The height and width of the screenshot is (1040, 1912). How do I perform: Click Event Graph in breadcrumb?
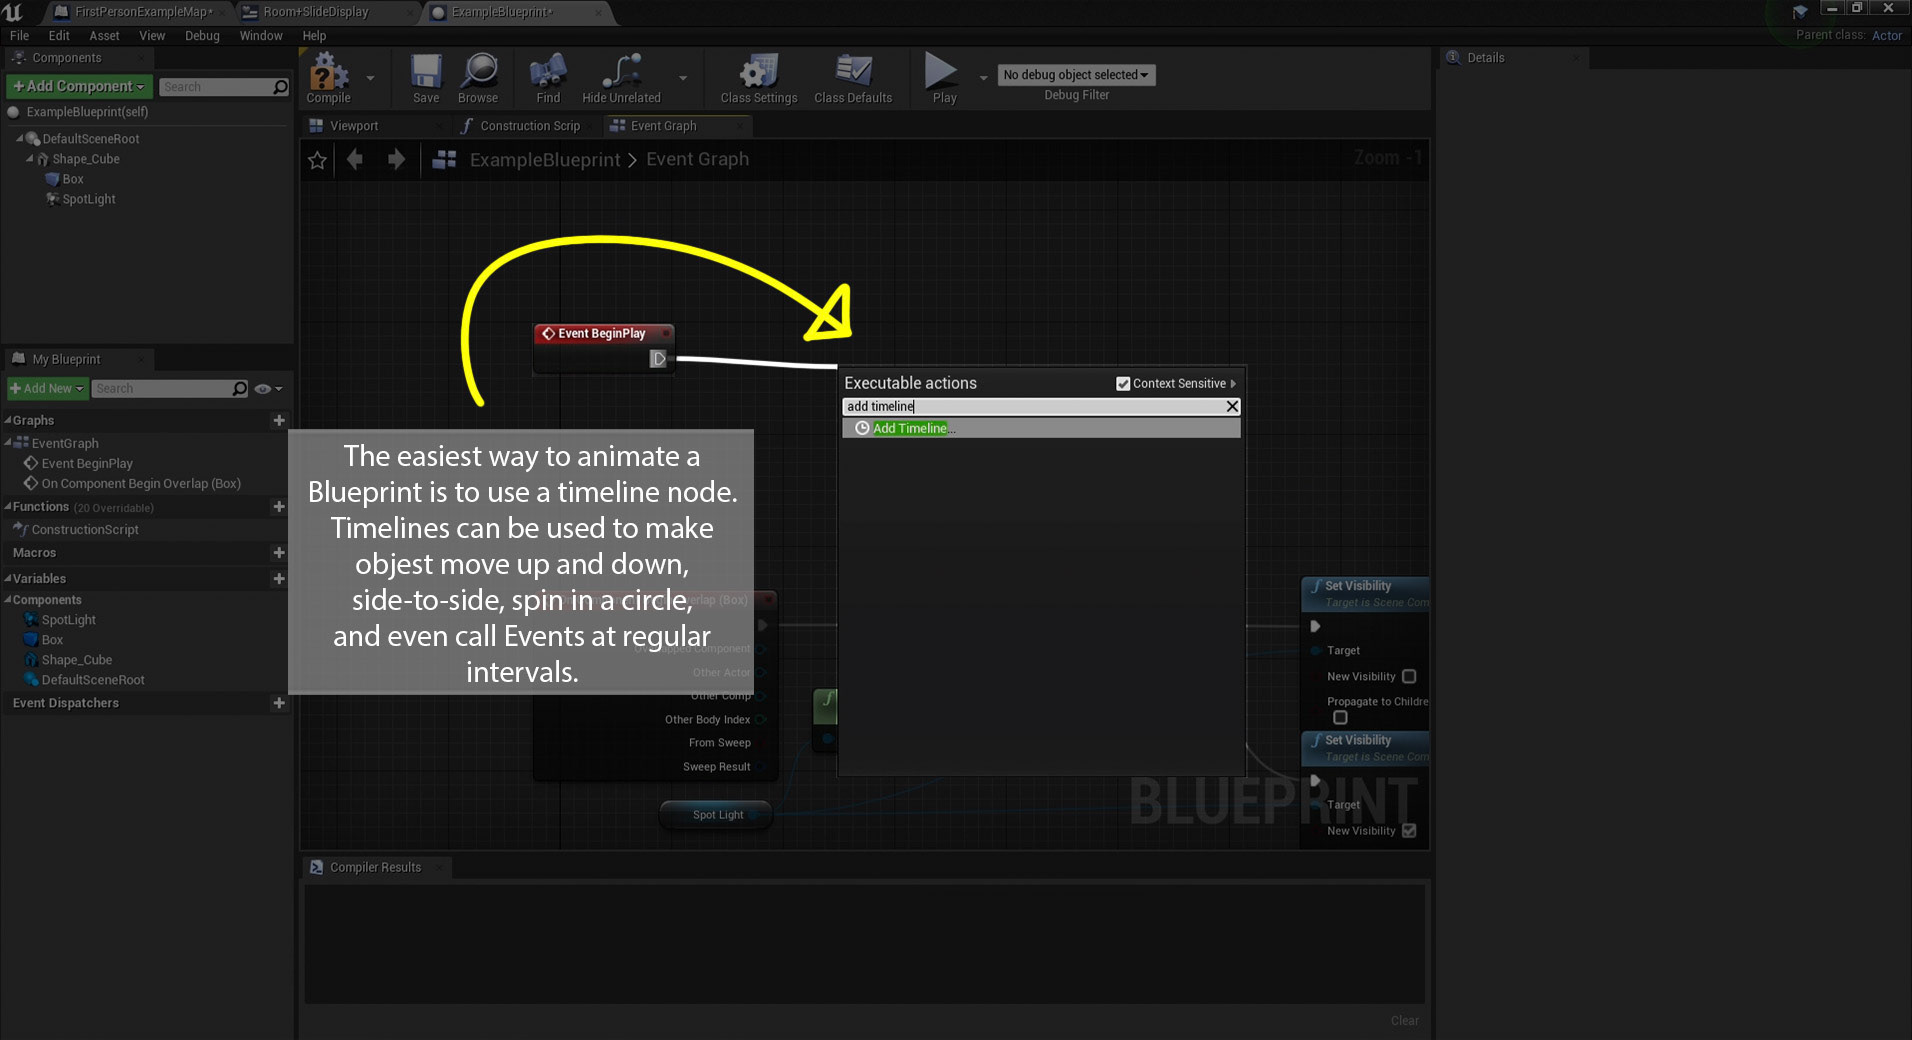pos(697,159)
